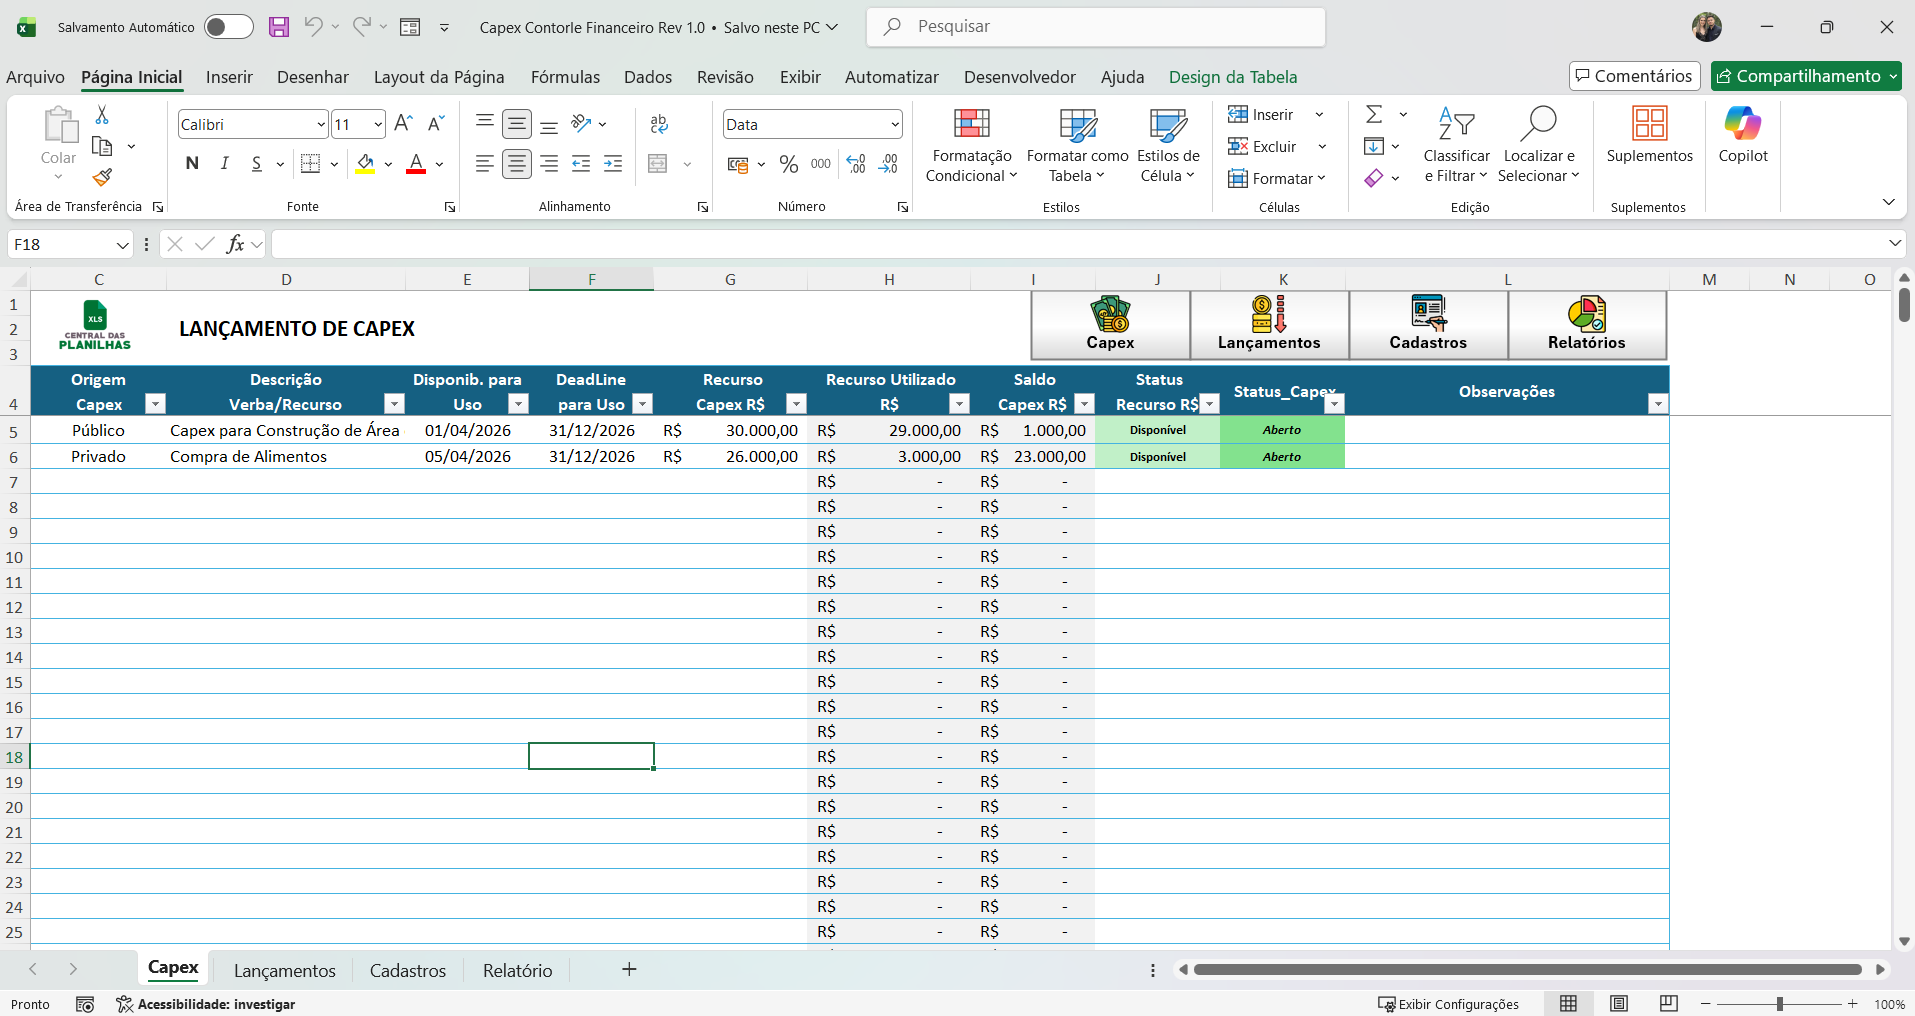This screenshot has height=1016, width=1915.
Task: Toggle Italic formatting button
Action: click(x=225, y=164)
